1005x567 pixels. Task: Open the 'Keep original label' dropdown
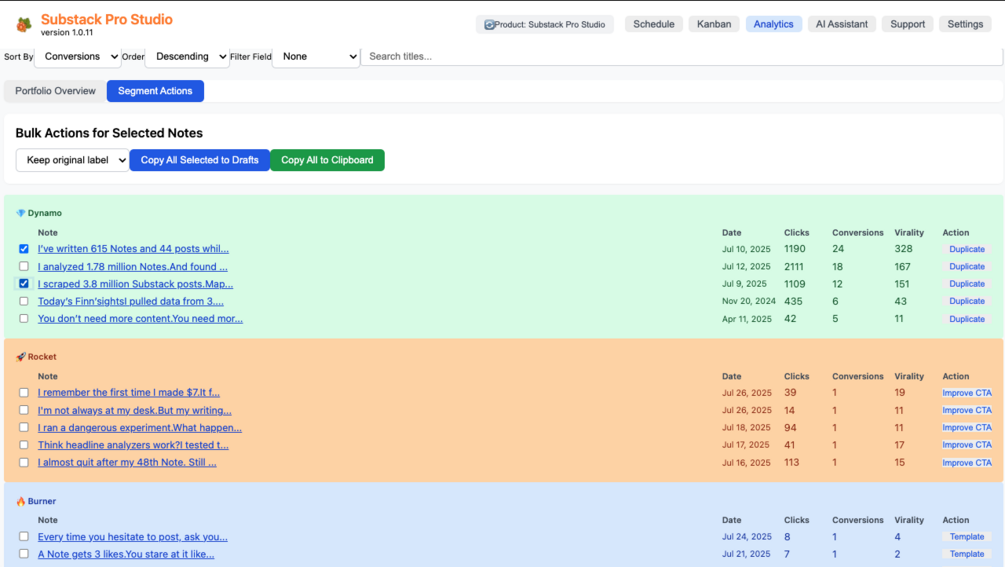72,160
